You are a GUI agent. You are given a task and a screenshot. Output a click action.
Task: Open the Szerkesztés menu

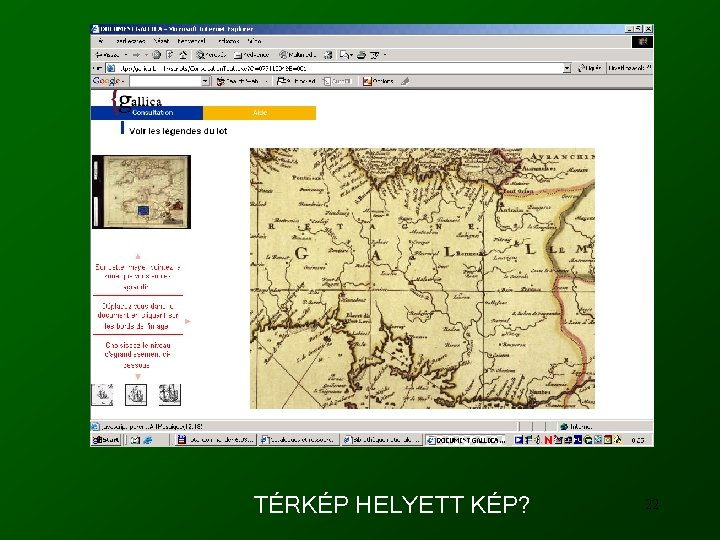coord(130,41)
